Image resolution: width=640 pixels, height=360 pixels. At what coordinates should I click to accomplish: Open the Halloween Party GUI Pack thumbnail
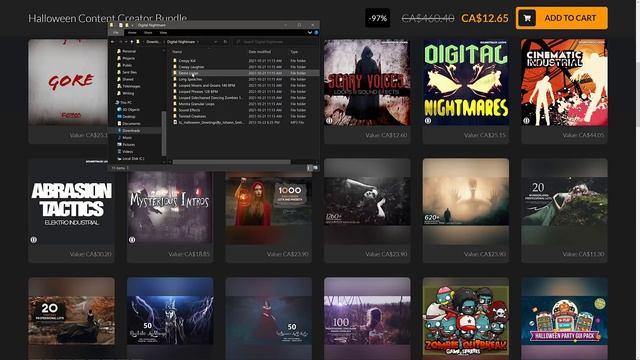point(564,318)
